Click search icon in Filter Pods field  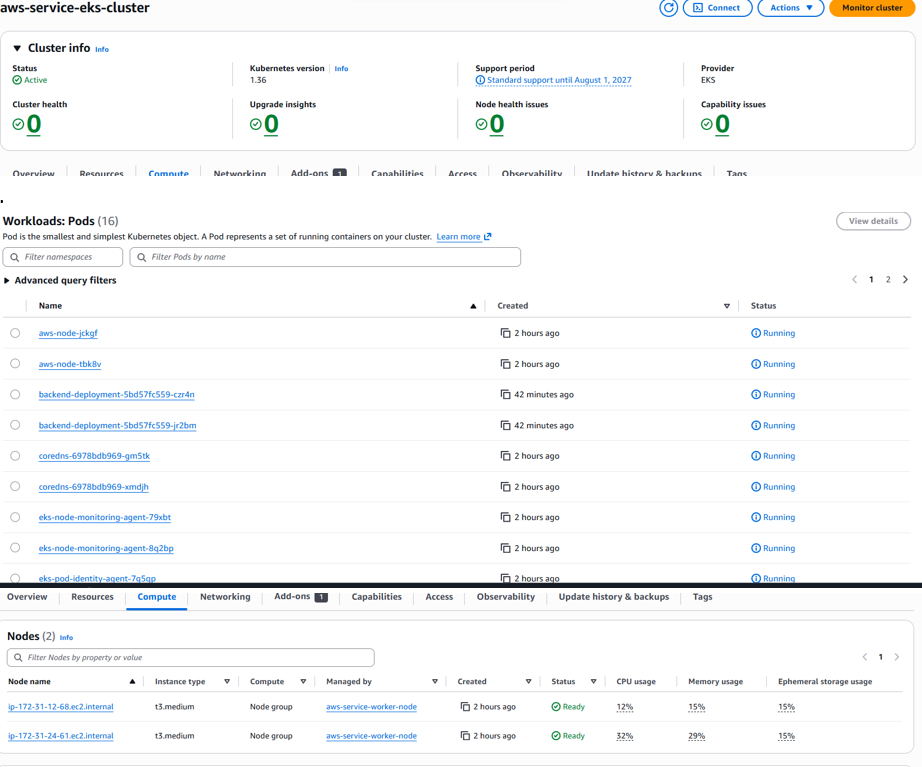click(x=142, y=257)
